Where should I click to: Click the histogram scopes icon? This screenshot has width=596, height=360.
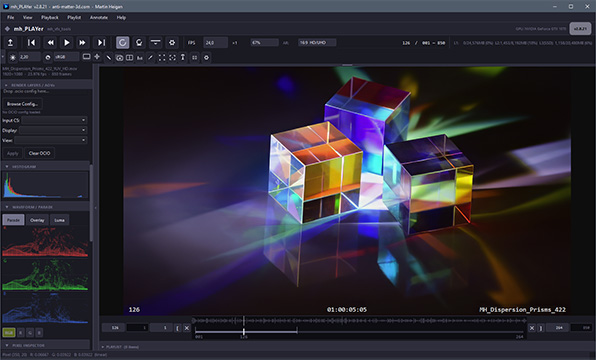[140, 57]
